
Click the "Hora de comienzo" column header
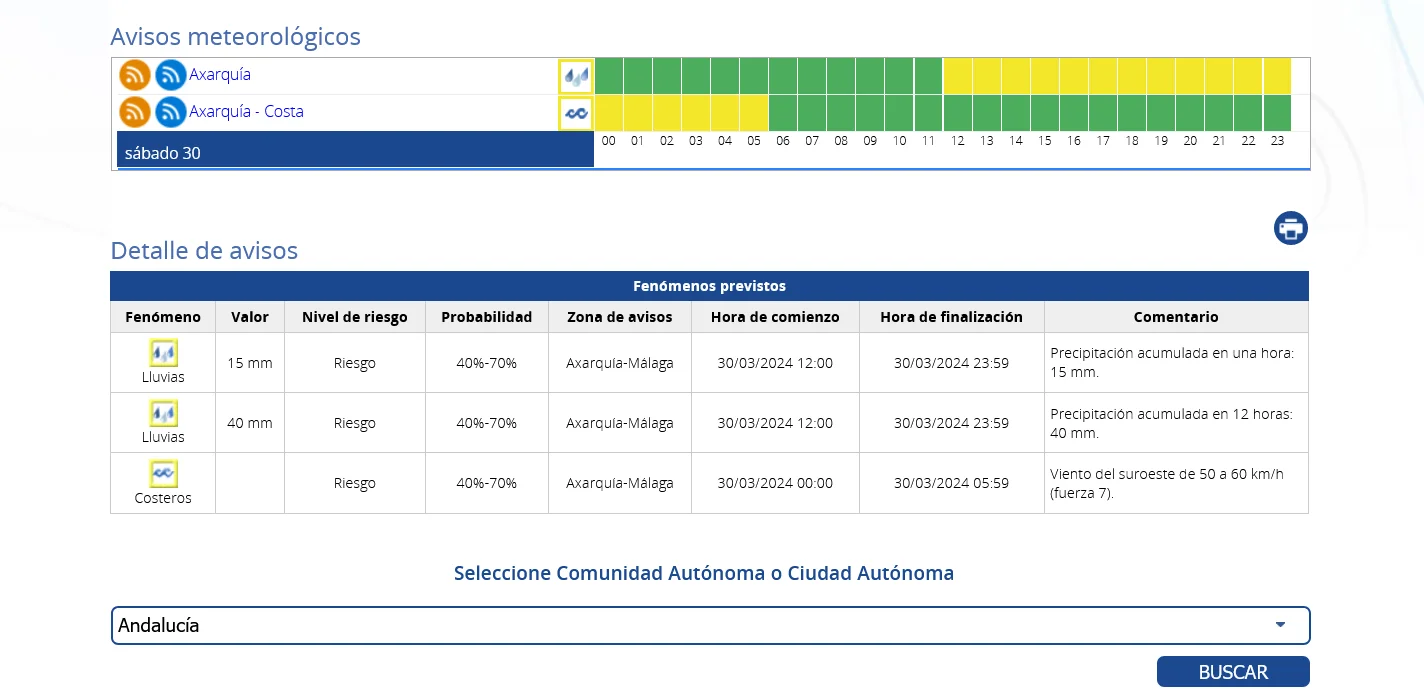(x=775, y=317)
